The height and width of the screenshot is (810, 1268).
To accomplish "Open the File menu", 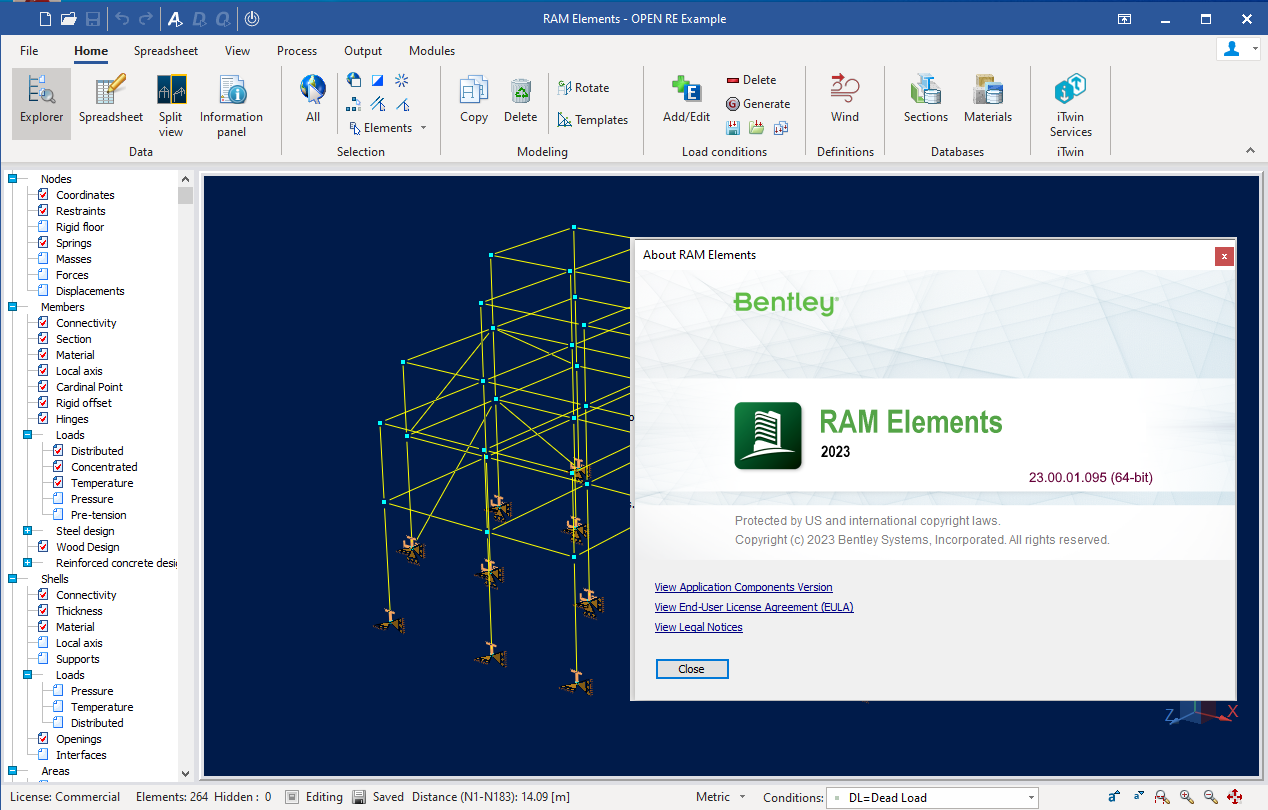I will [29, 51].
